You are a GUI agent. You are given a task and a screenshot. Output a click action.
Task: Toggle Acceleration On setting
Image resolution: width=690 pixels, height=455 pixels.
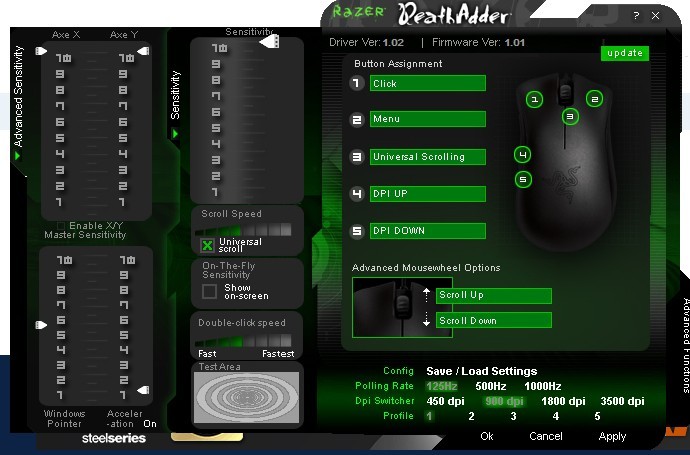[x=150, y=424]
